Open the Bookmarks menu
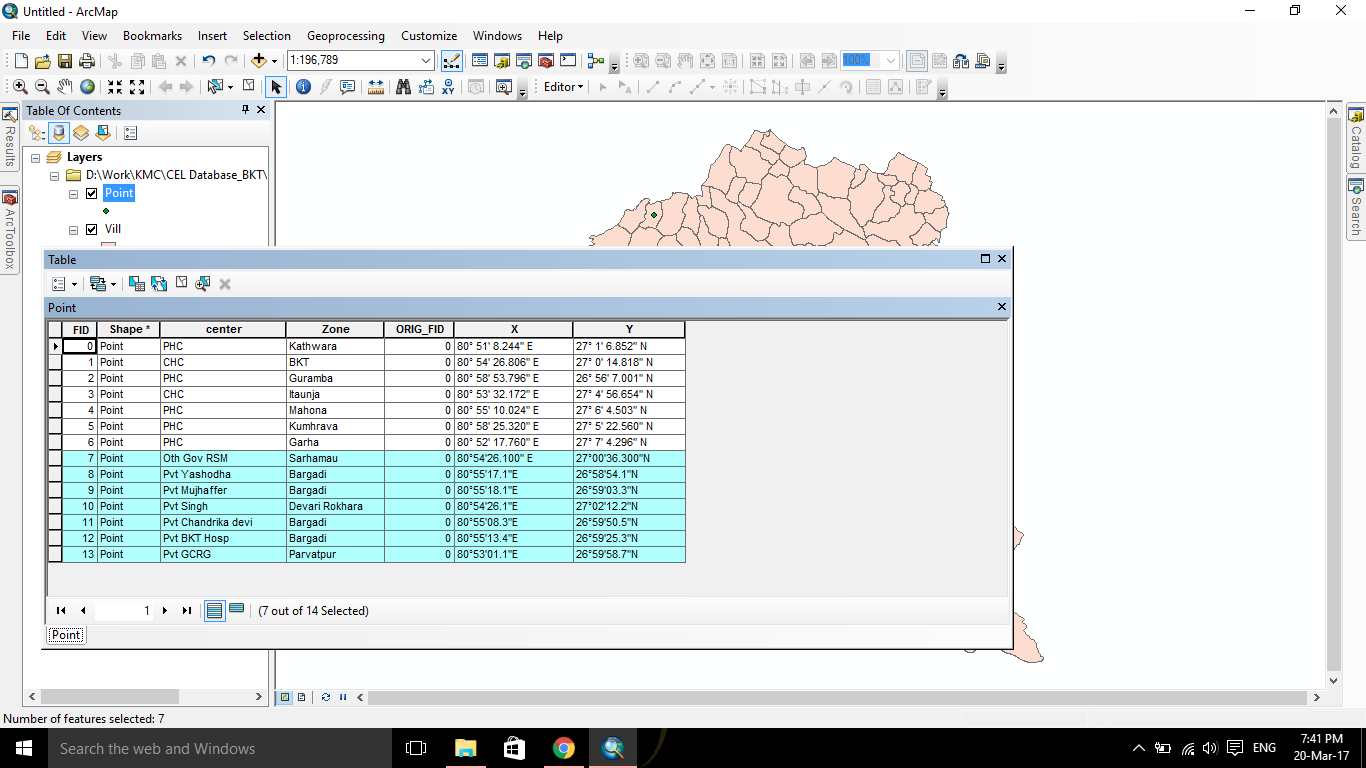The width and height of the screenshot is (1366, 768). pos(152,36)
